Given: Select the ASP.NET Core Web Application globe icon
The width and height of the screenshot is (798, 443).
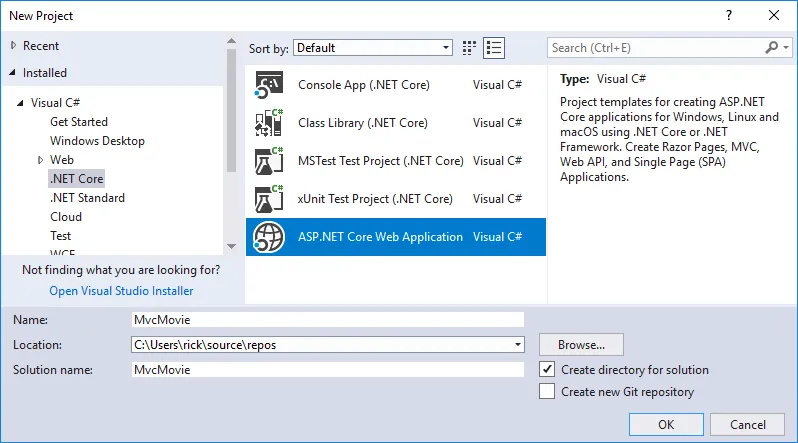Looking at the screenshot, I should [x=269, y=237].
